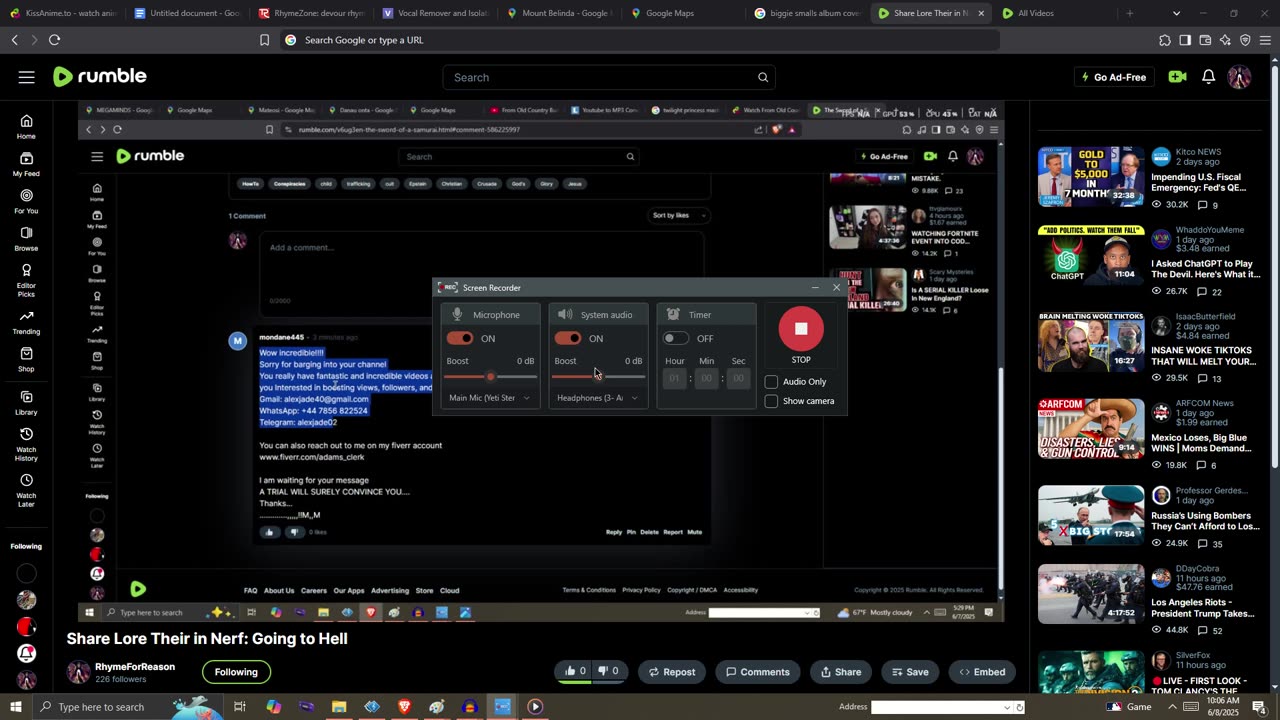Open My Feed in the sidebar

tap(26, 164)
